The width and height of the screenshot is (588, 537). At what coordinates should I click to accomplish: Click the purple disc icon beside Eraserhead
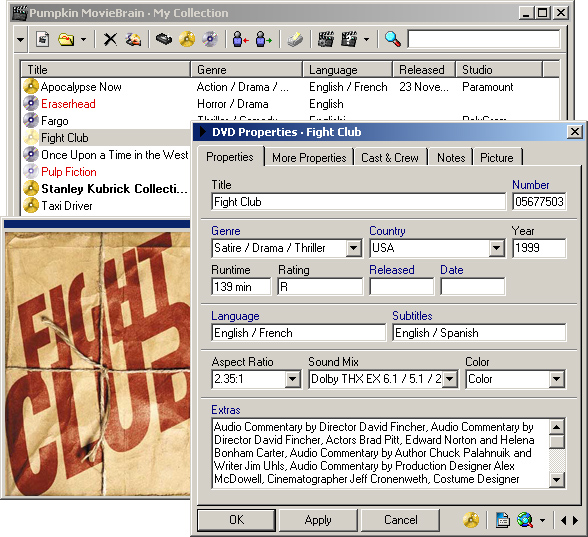coord(31,104)
